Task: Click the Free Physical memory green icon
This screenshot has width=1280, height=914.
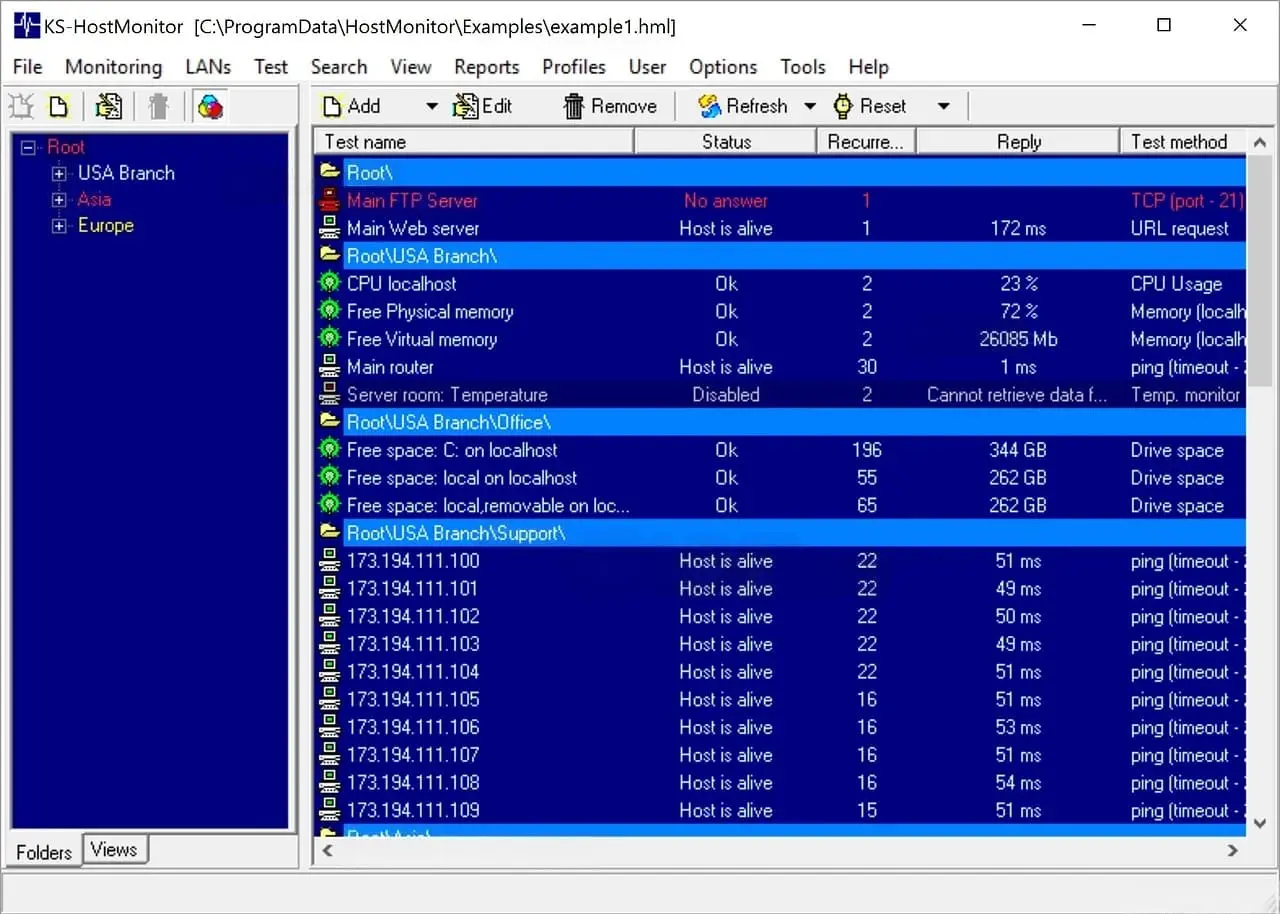Action: pos(329,311)
